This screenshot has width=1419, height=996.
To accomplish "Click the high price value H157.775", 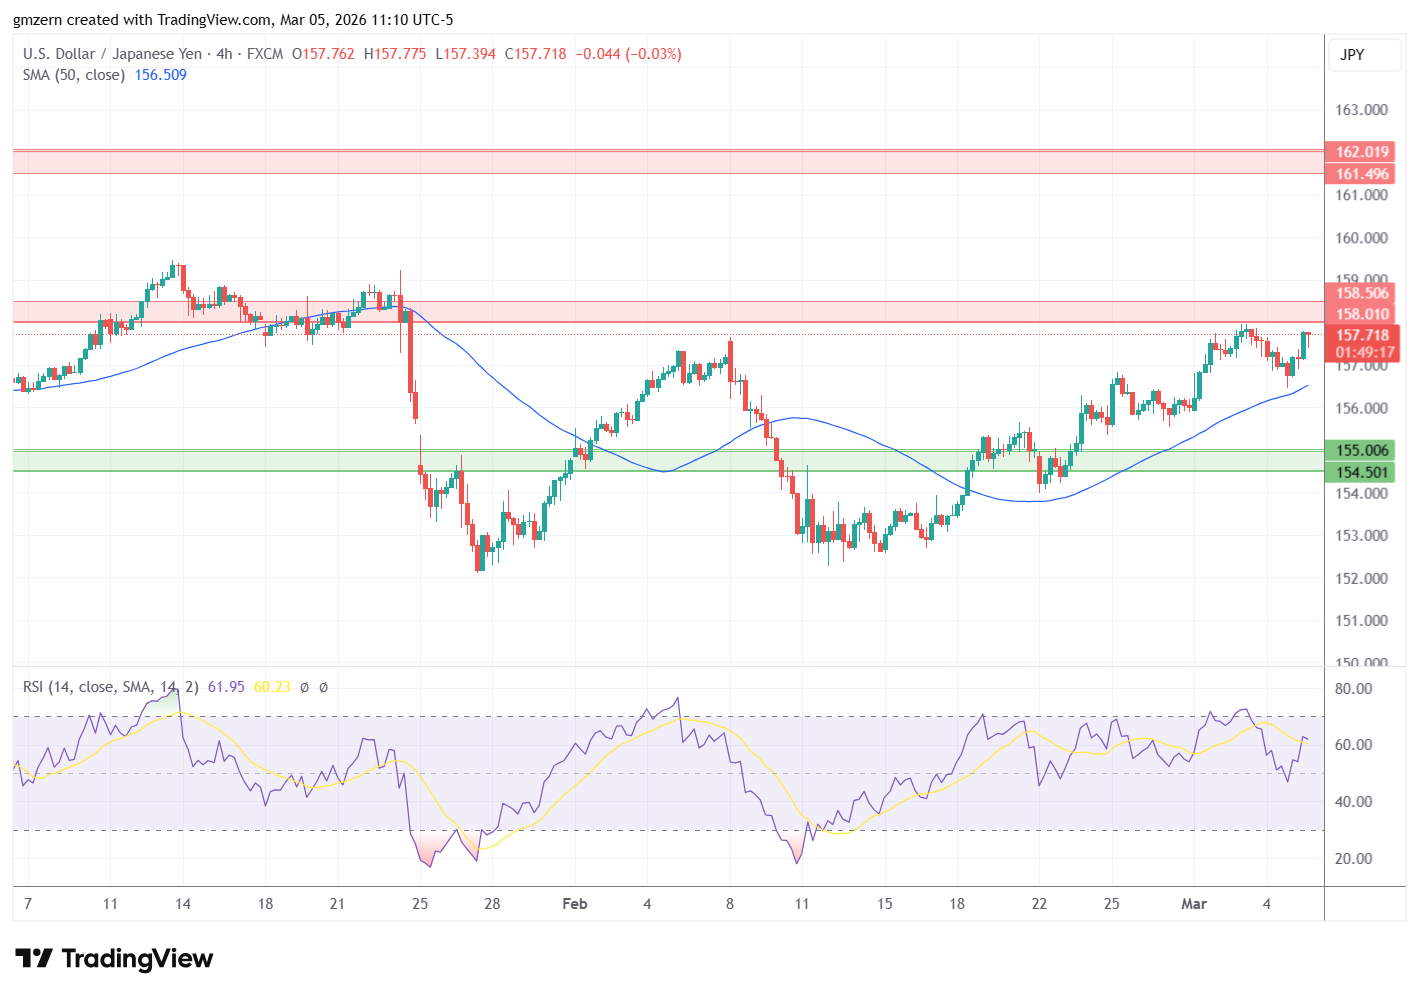I will (x=395, y=54).
